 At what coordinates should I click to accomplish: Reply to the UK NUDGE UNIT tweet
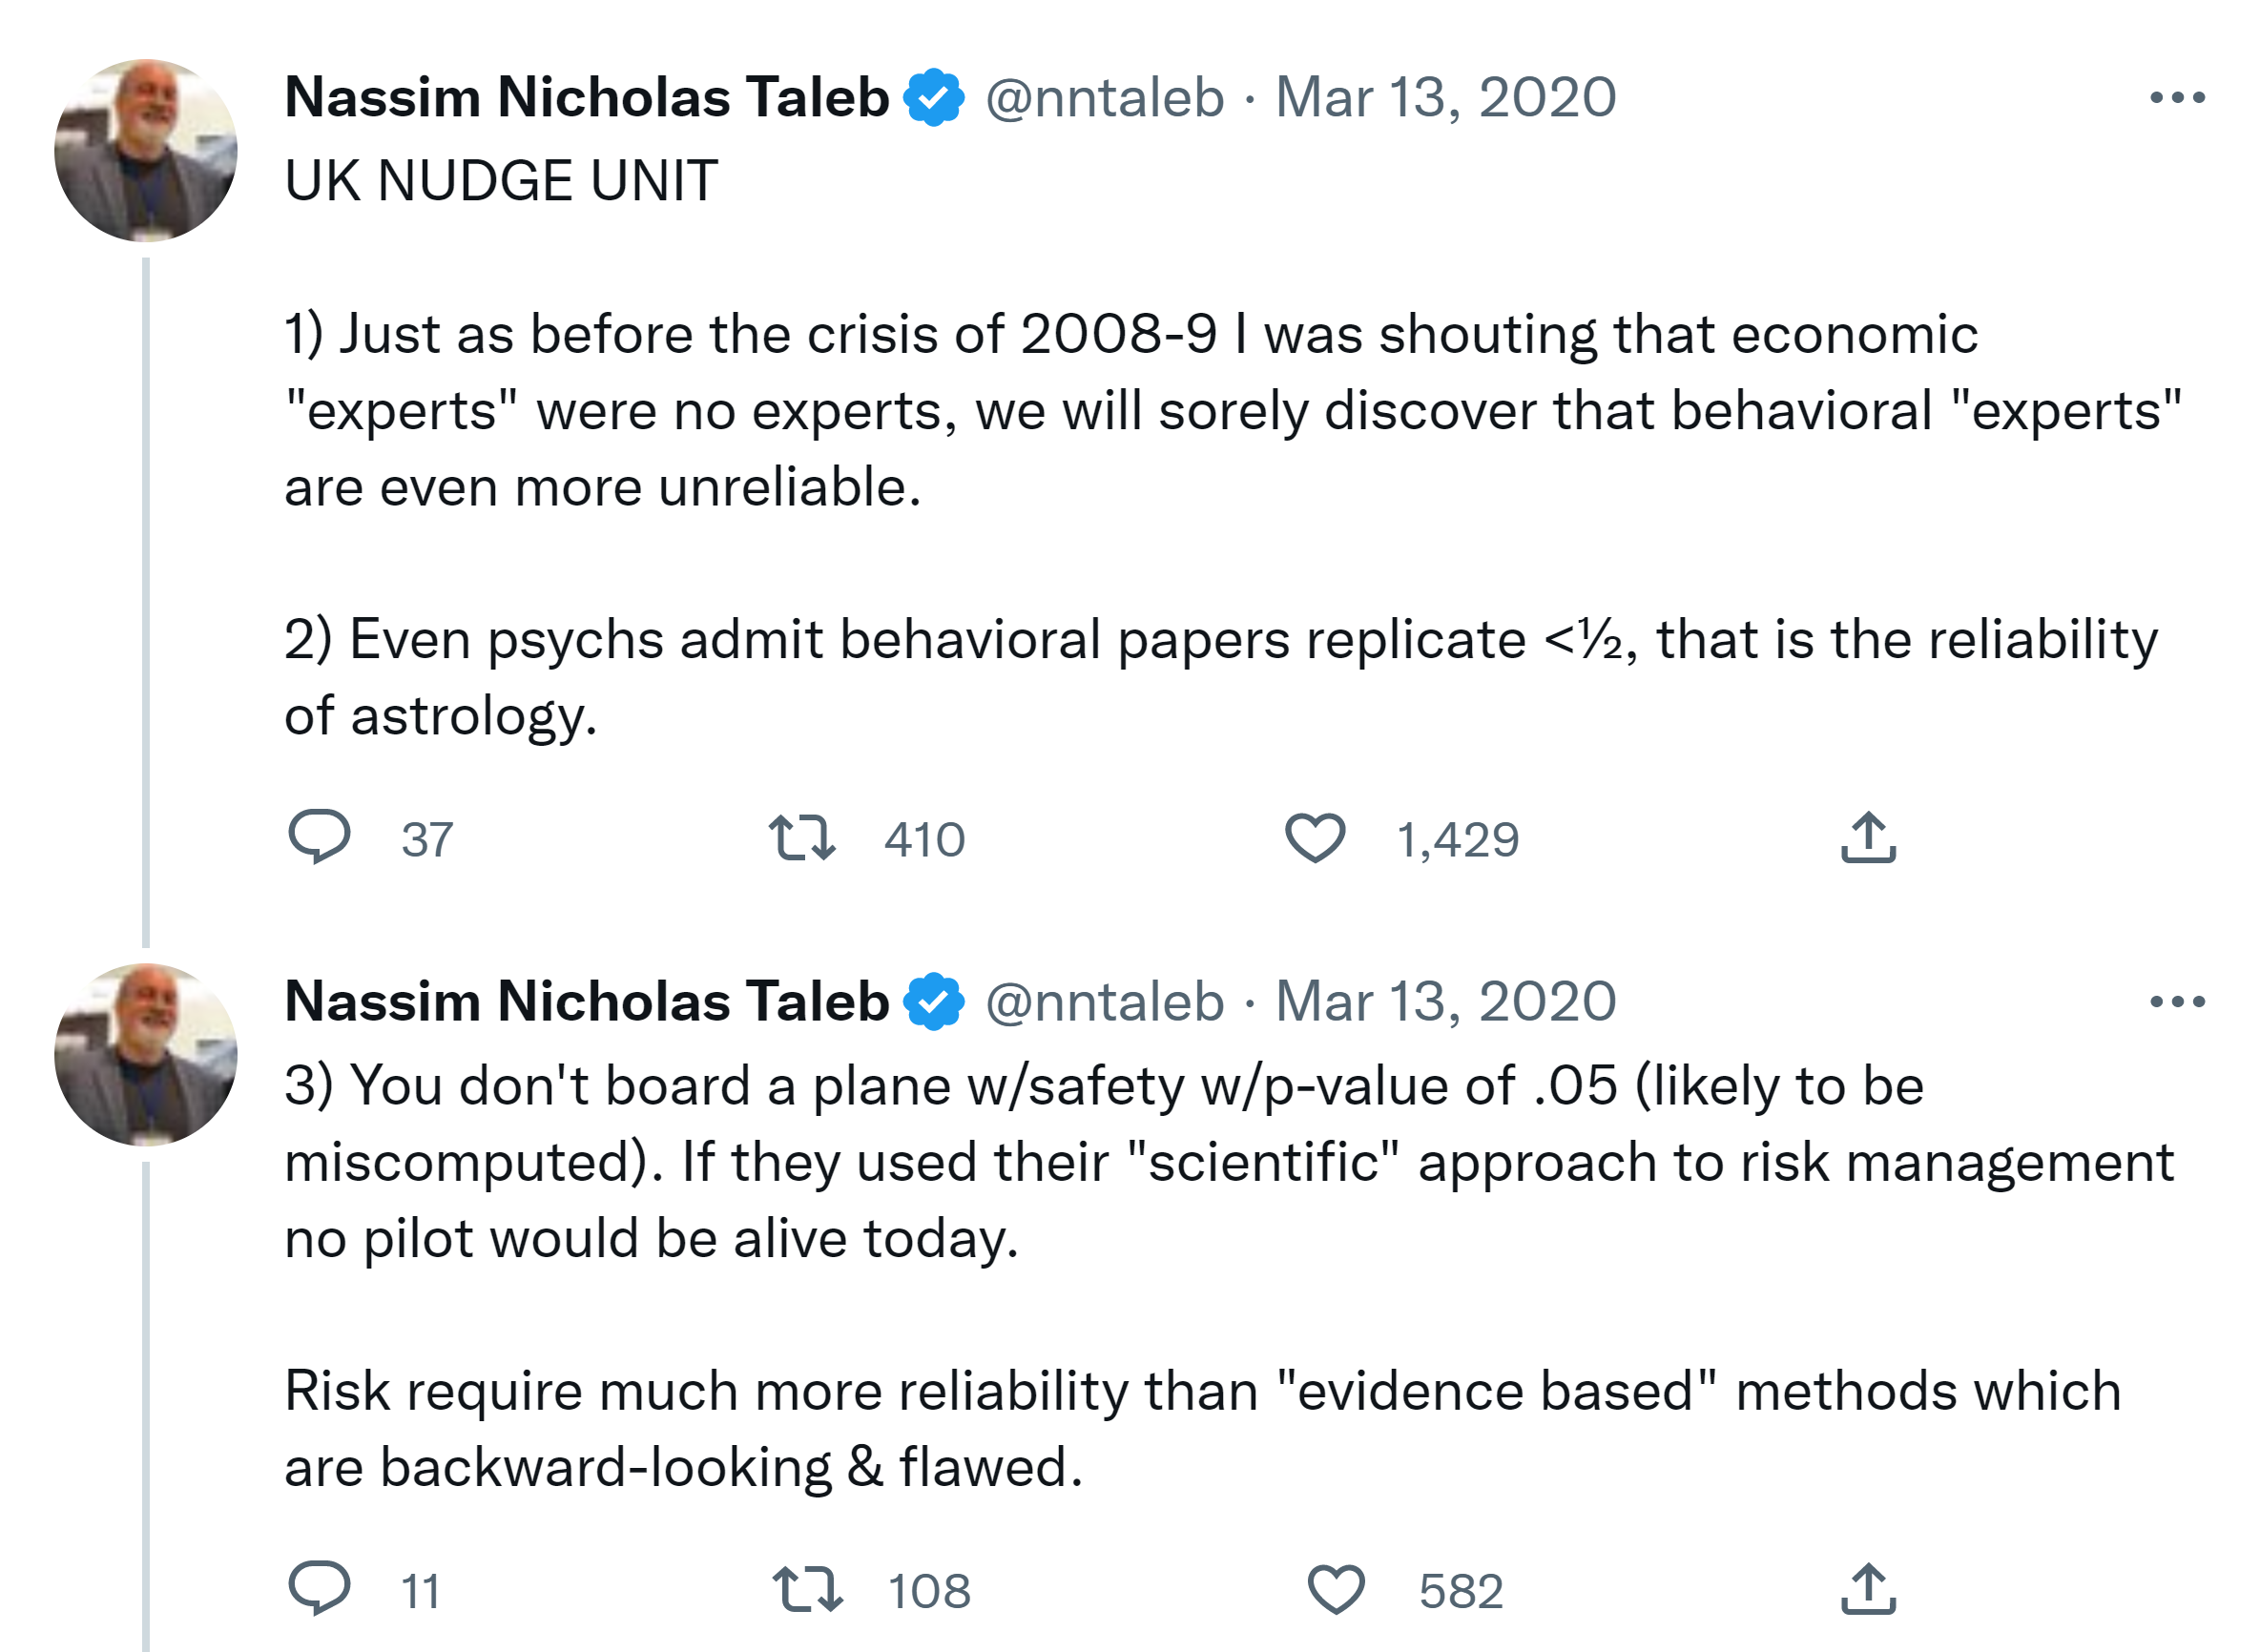point(319,837)
